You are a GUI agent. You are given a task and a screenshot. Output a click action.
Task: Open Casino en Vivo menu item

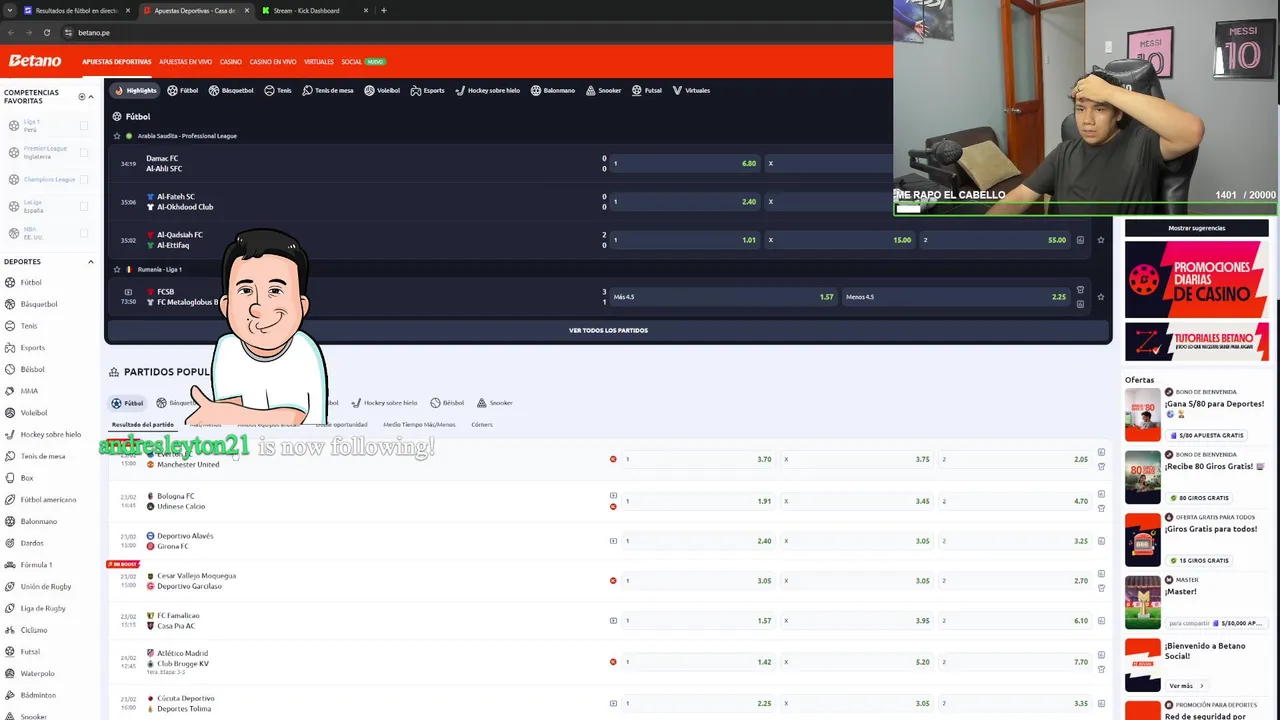point(273,62)
